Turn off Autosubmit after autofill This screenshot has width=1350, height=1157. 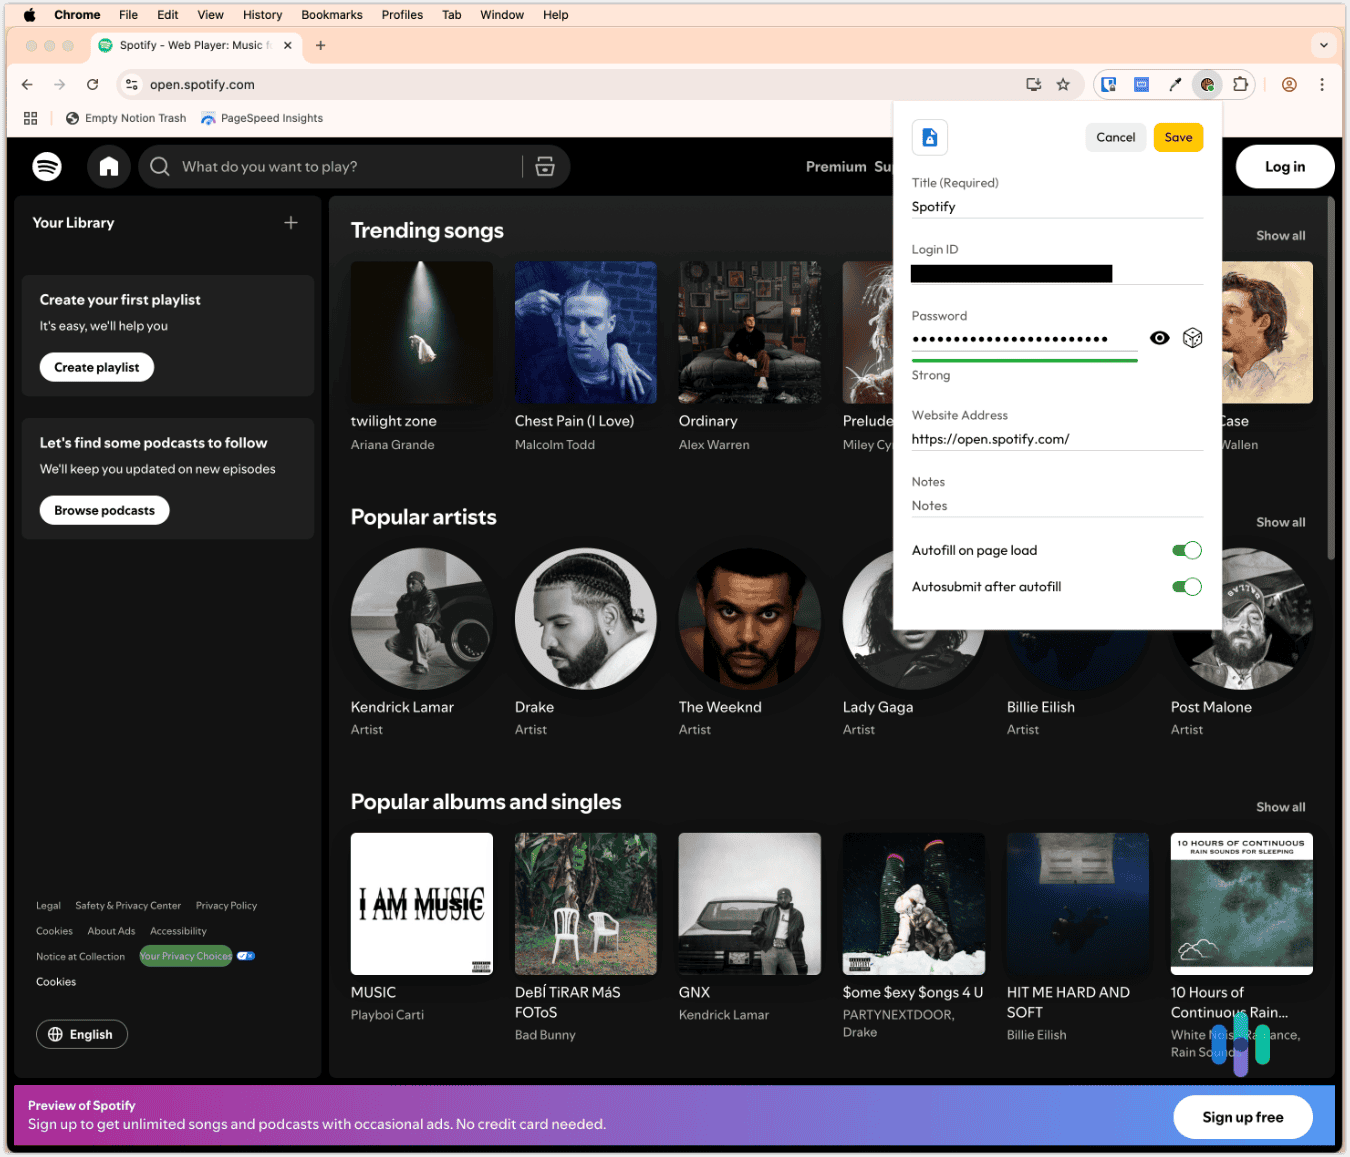(1187, 586)
